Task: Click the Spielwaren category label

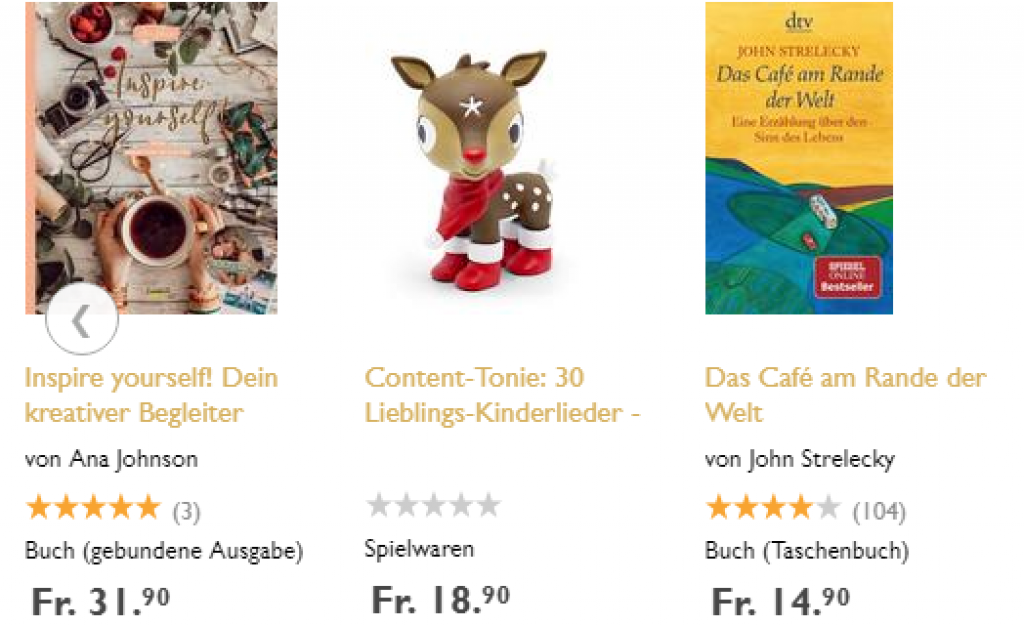Action: click(419, 549)
